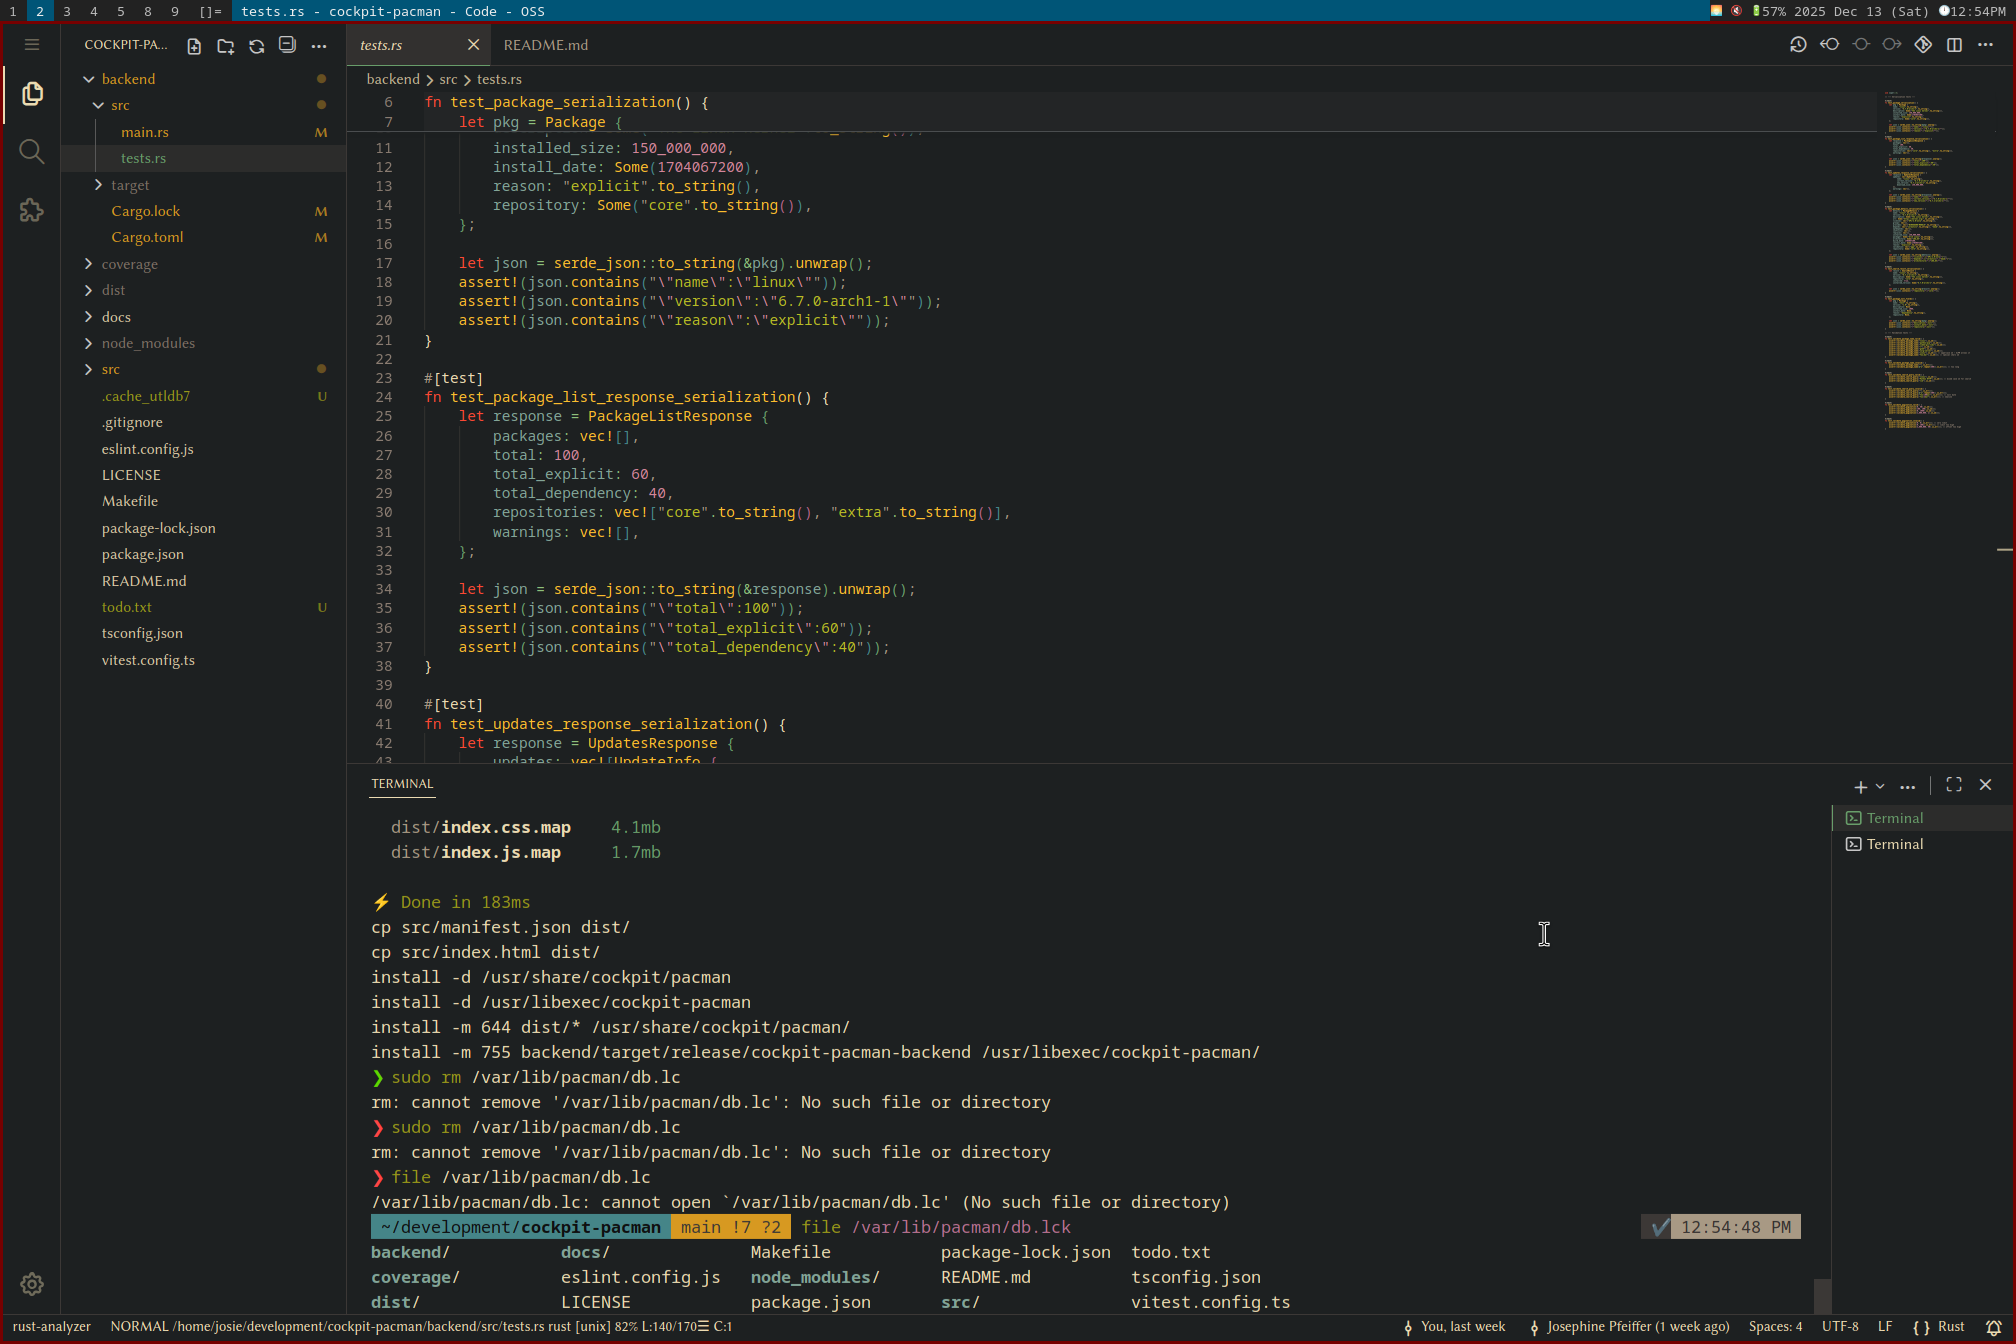Open the Extensions view icon

[31, 210]
